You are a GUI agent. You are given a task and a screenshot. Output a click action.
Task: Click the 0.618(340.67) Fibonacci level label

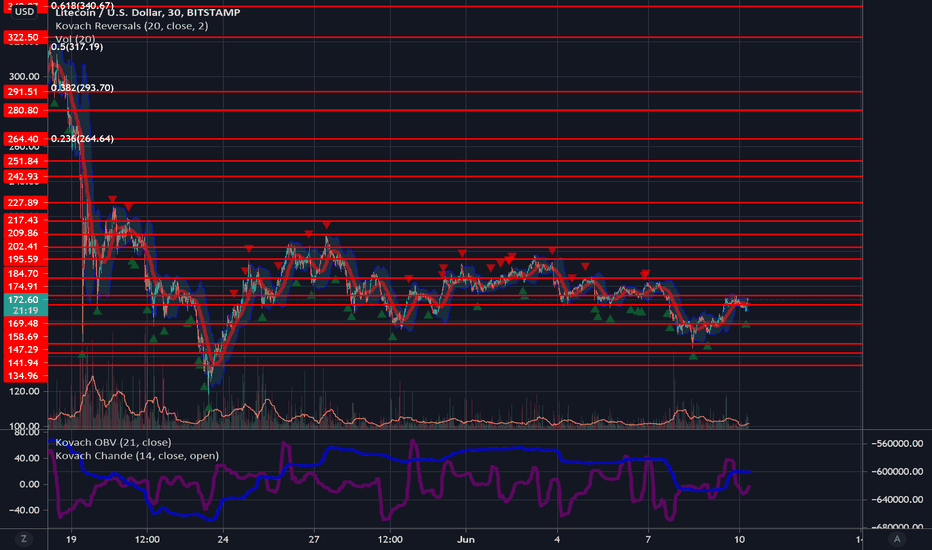[82, 5]
